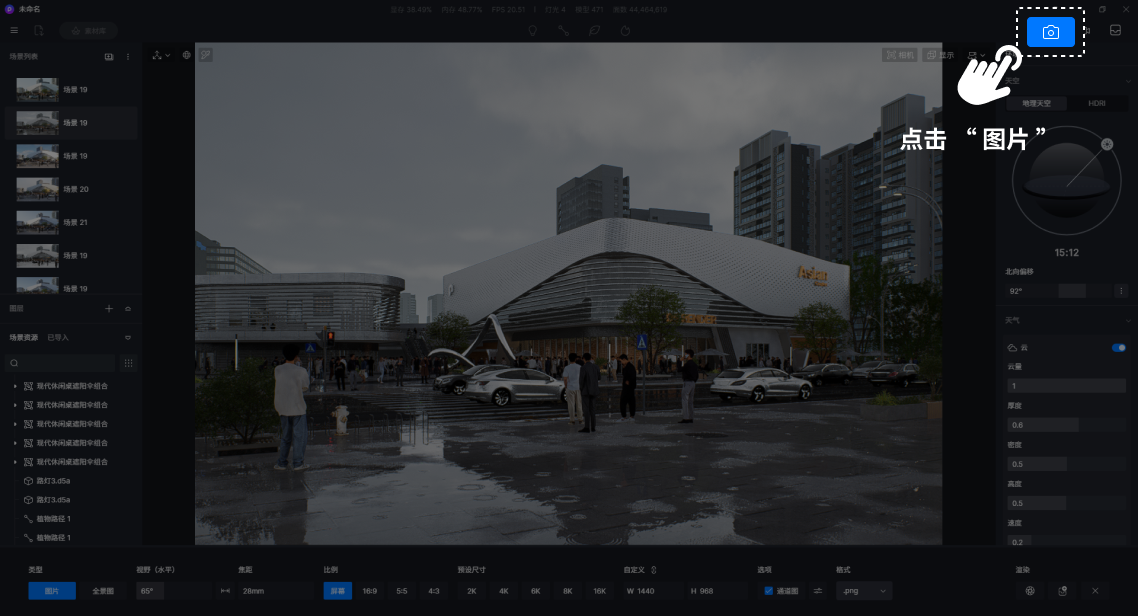Choose the 4K preset size button

[x=503, y=591]
